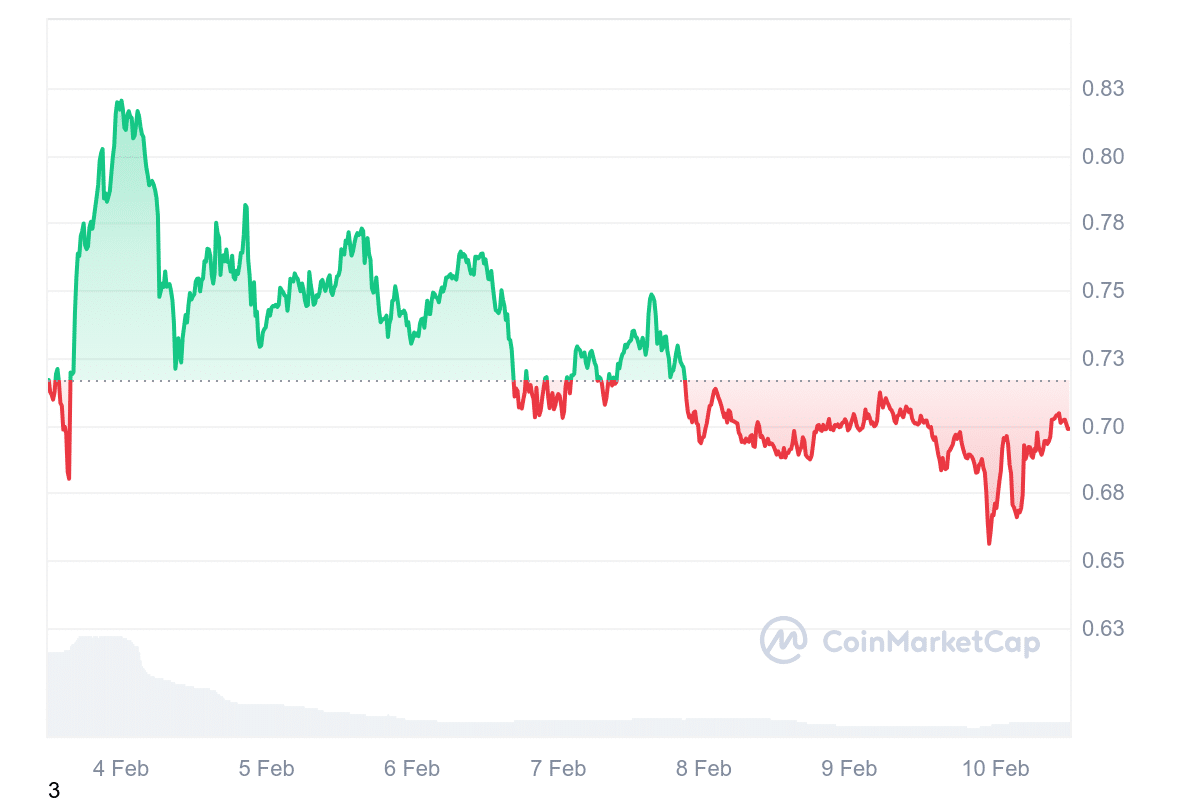Click the lowest red dip of the price line
Viewport: 1200px width, 800px height.
[x=989, y=543]
